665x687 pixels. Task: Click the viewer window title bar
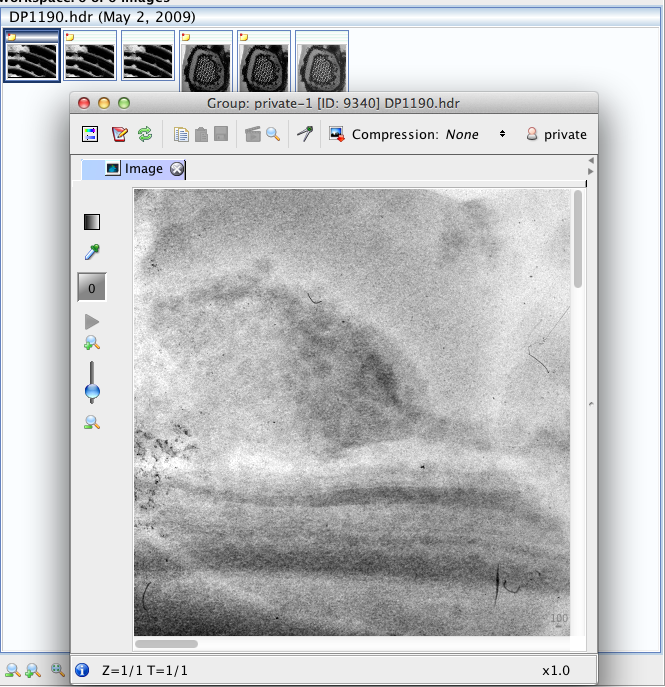tap(334, 103)
